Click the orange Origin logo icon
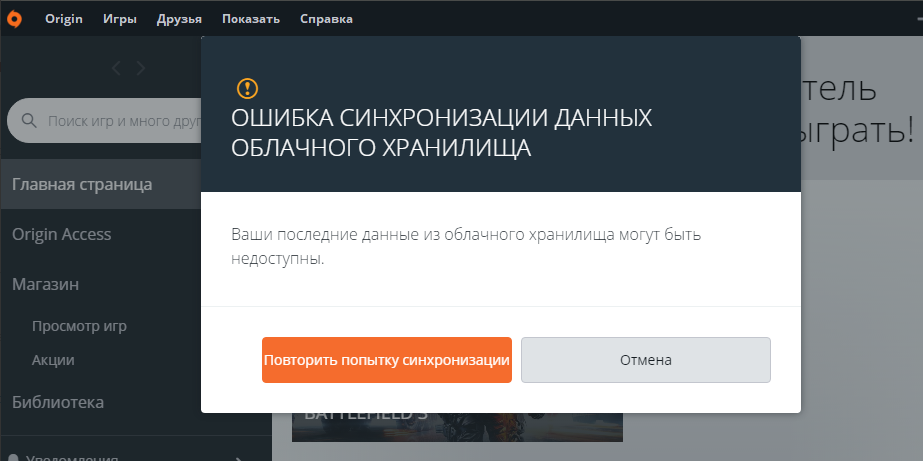 point(14,19)
